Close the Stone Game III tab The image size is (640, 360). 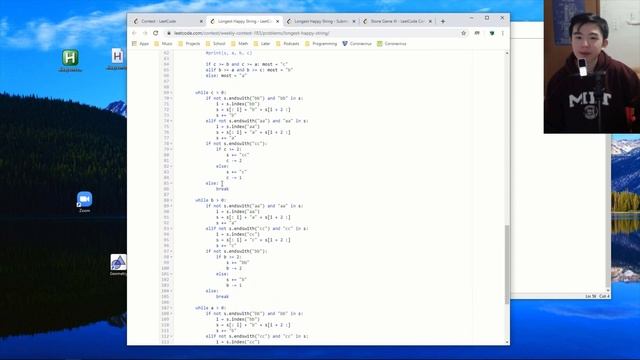tap(430, 21)
